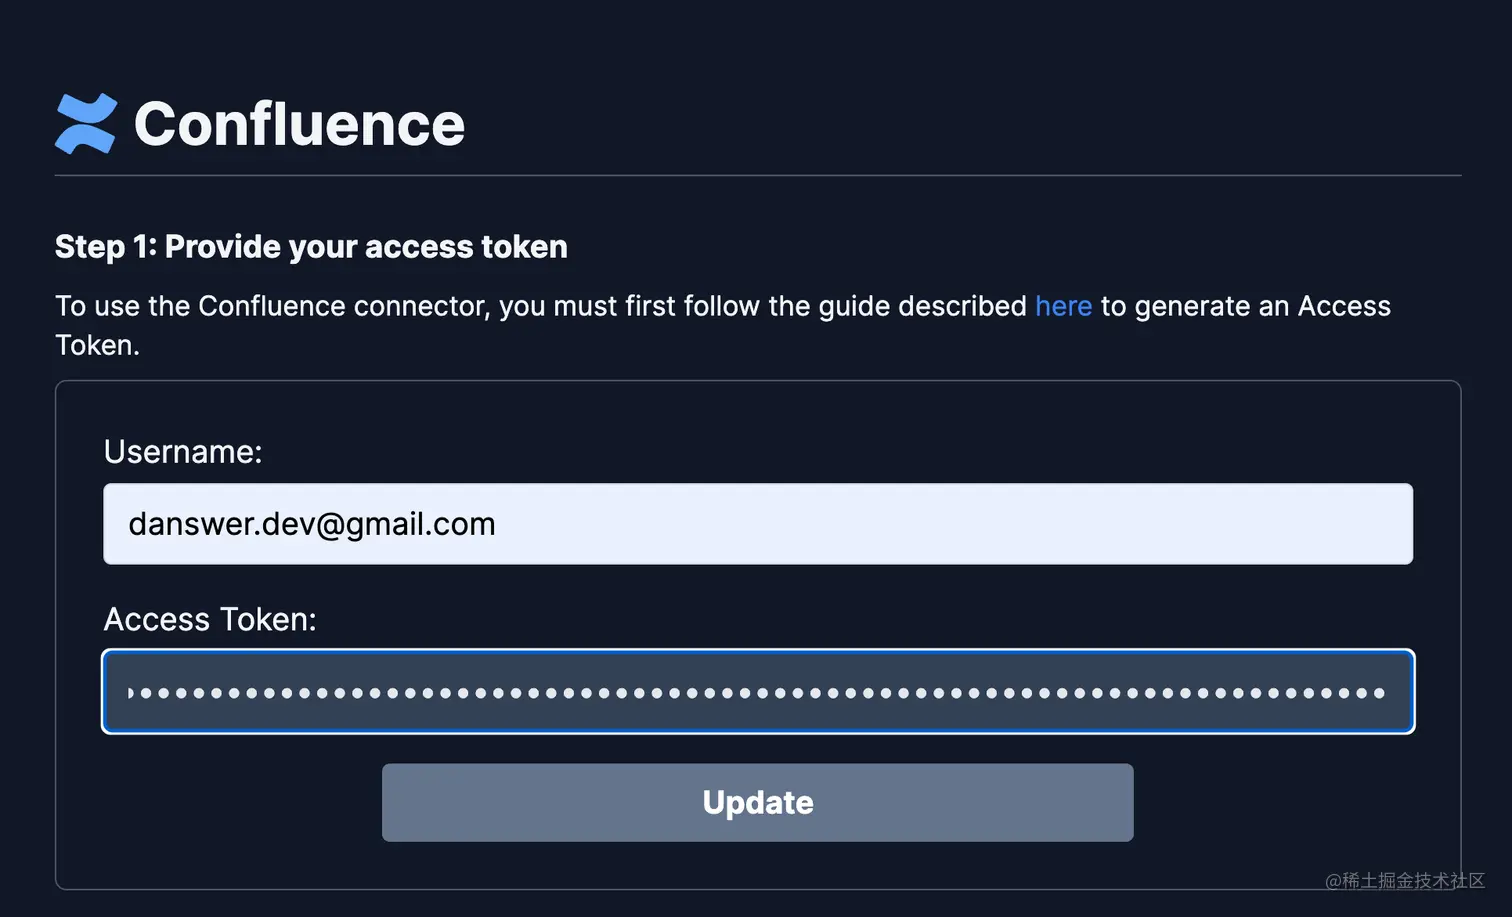The width and height of the screenshot is (1512, 917).
Task: Click the watermark text in bottom corner
Action: 1405,880
